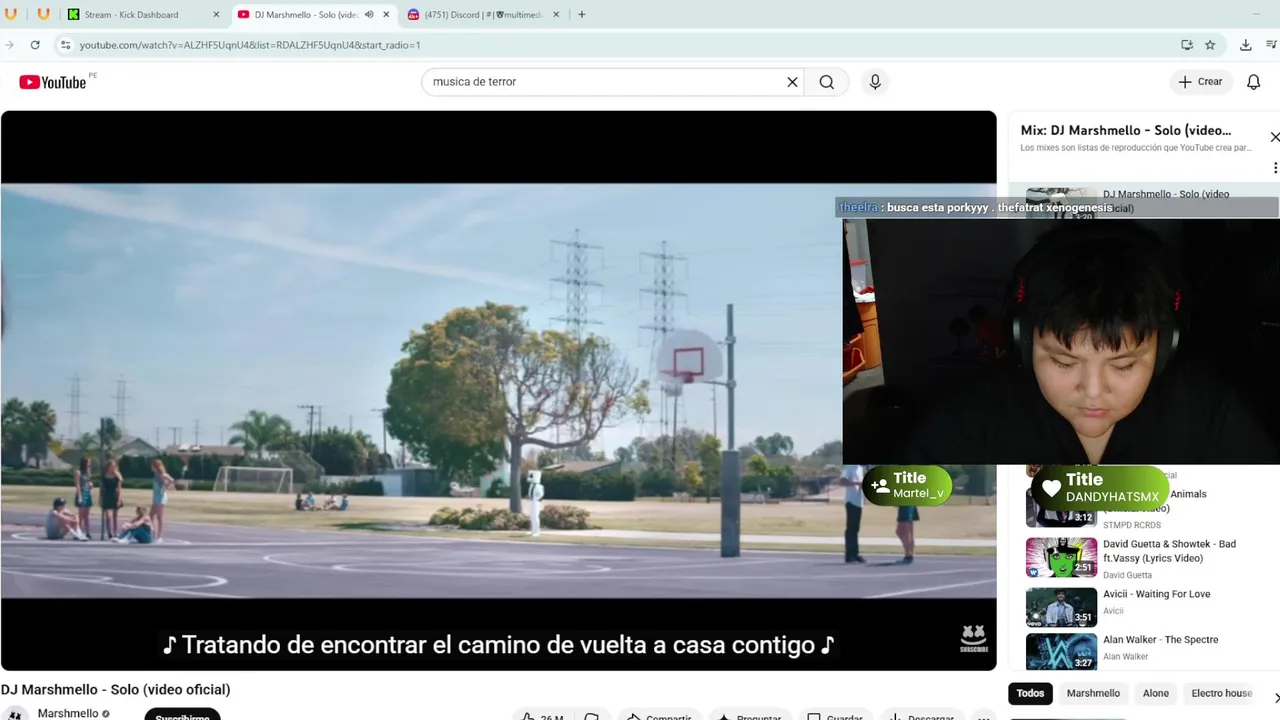
Task: Select the Electro house filter chip
Action: tap(1222, 693)
